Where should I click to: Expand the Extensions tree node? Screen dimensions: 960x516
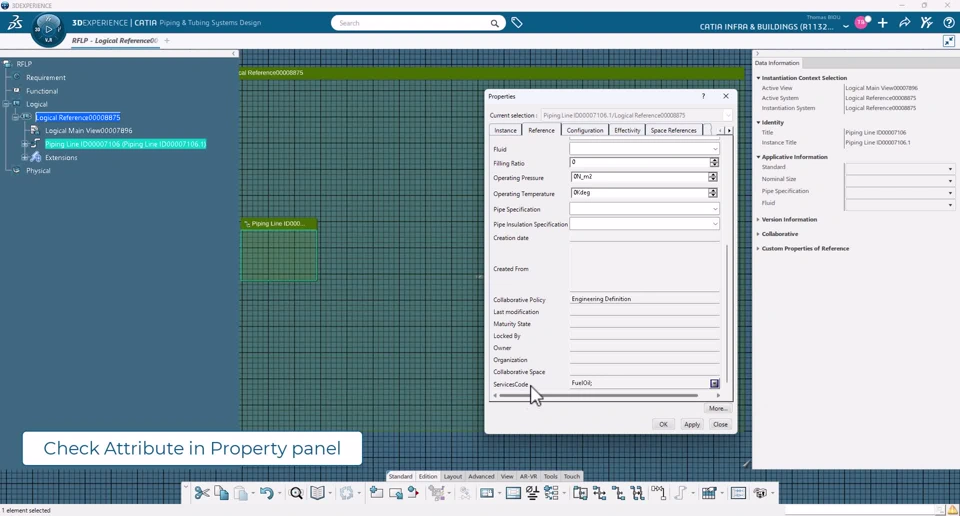[x=24, y=157]
